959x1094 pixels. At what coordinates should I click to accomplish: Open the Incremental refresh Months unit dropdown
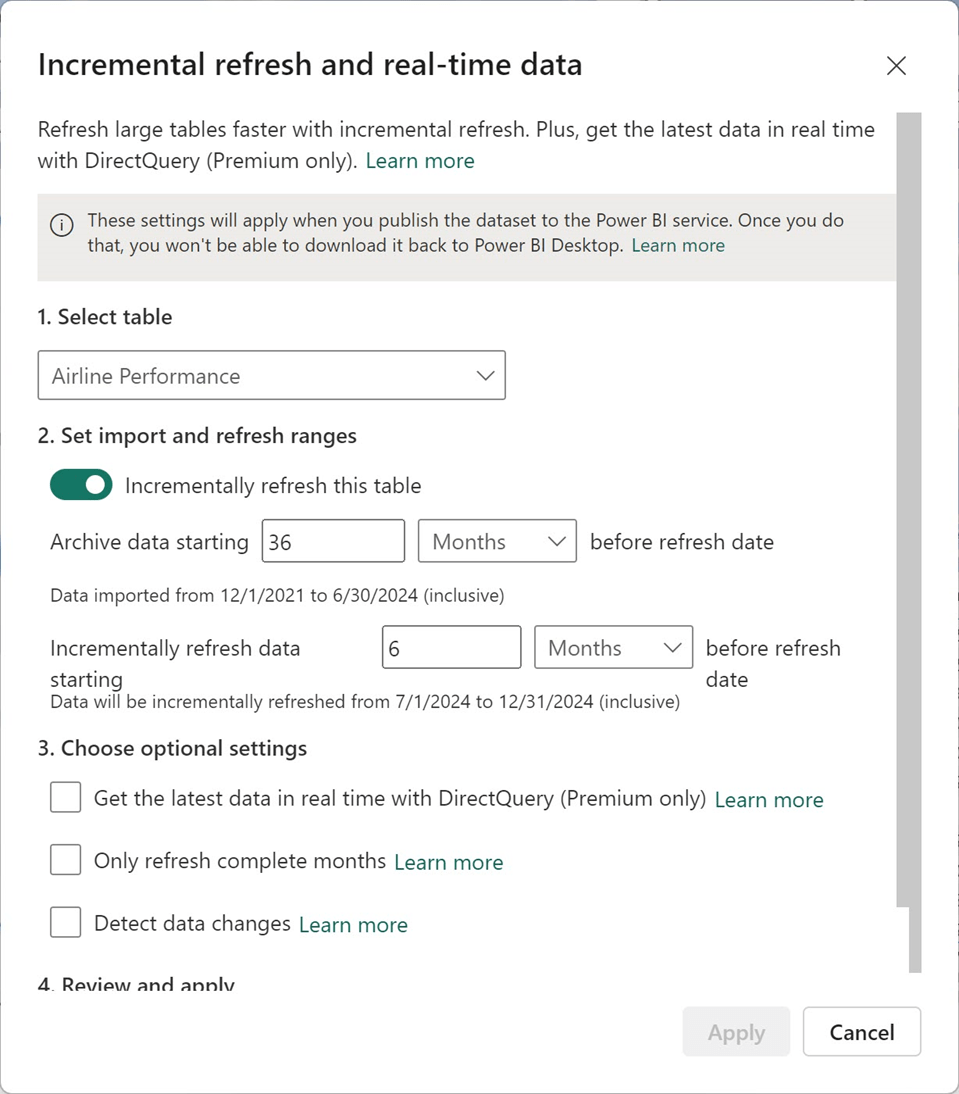[614, 647]
